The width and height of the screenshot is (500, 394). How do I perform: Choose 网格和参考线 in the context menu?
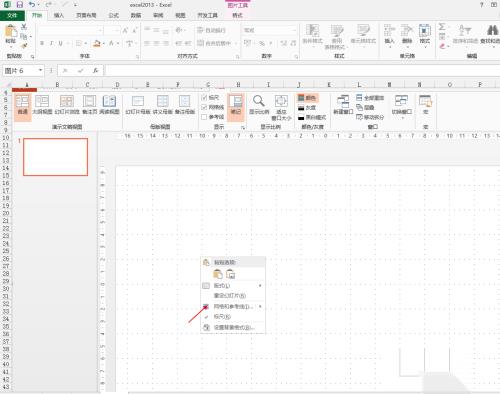232,306
